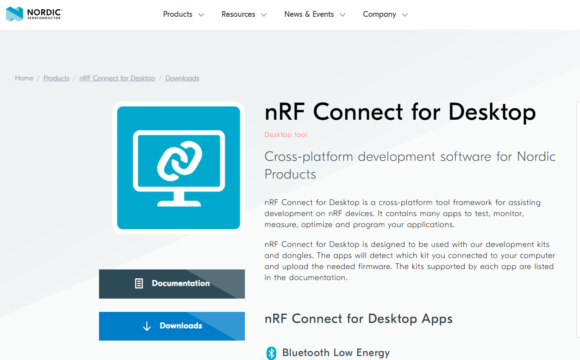
Task: Expand the Company chevron arrow
Action: (x=405, y=15)
